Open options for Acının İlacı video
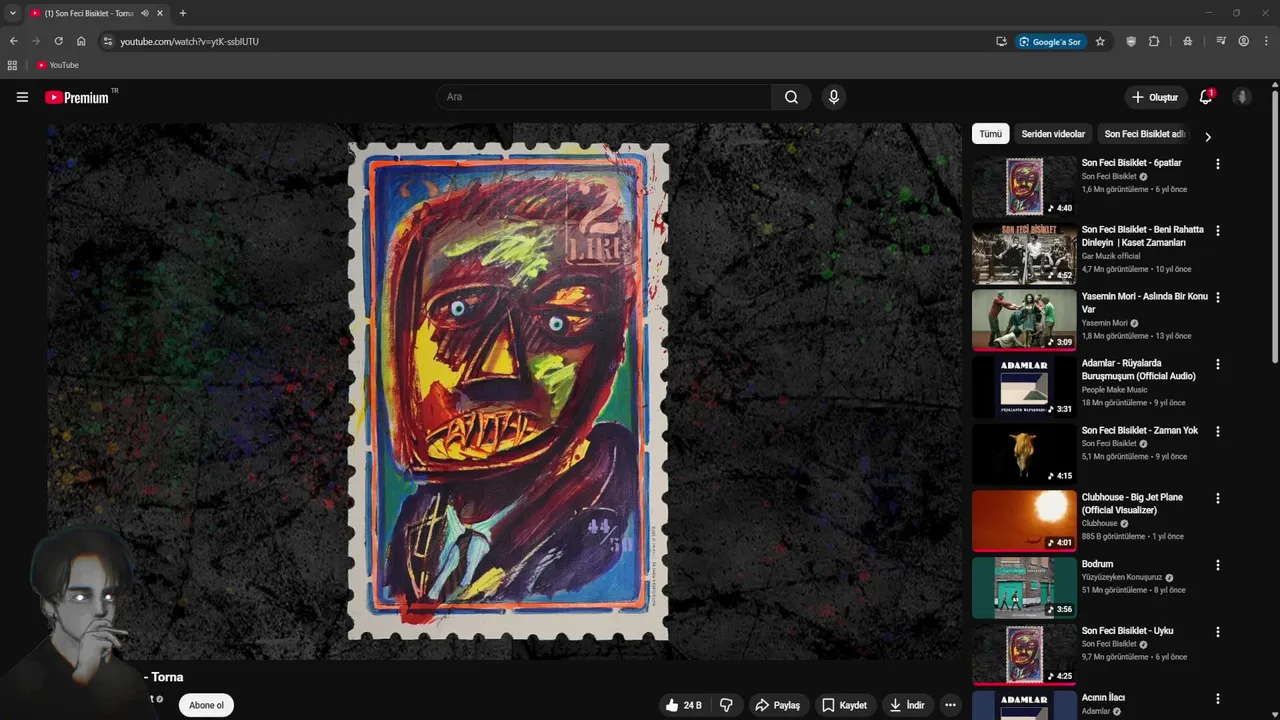Viewport: 1280px width, 720px height. pyautogui.click(x=1217, y=699)
